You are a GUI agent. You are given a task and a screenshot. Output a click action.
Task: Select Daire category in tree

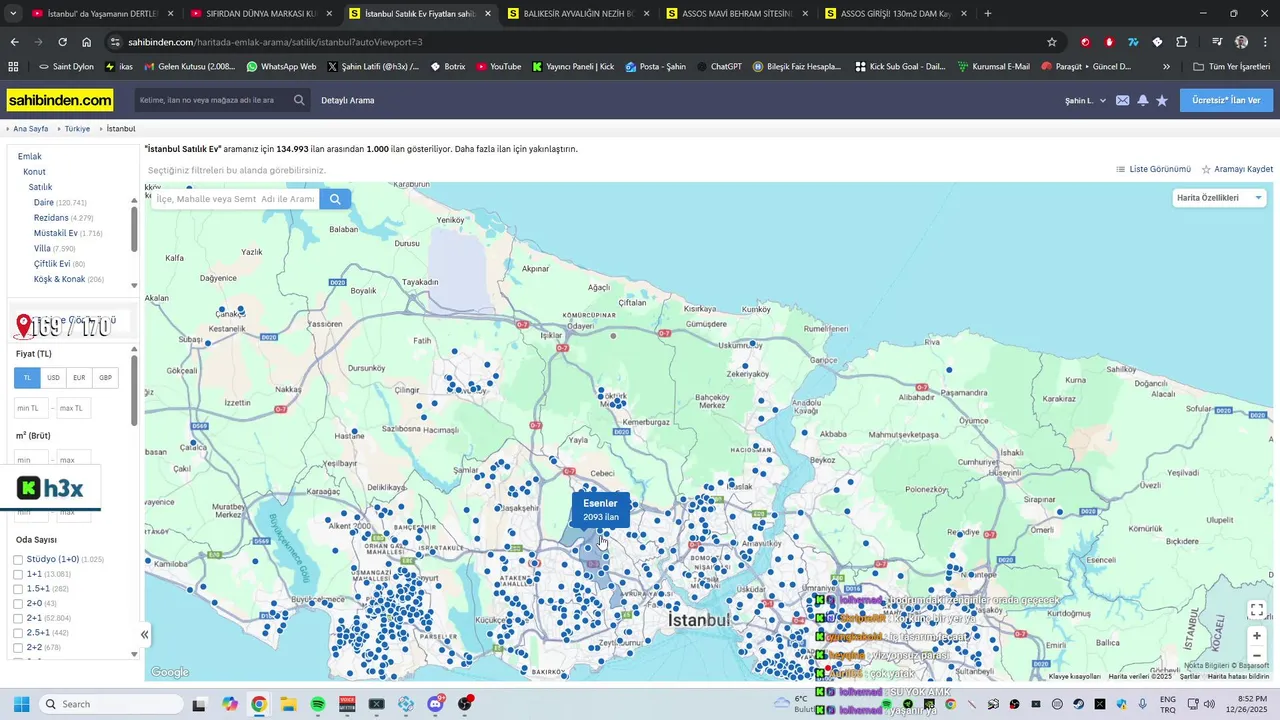[44, 202]
